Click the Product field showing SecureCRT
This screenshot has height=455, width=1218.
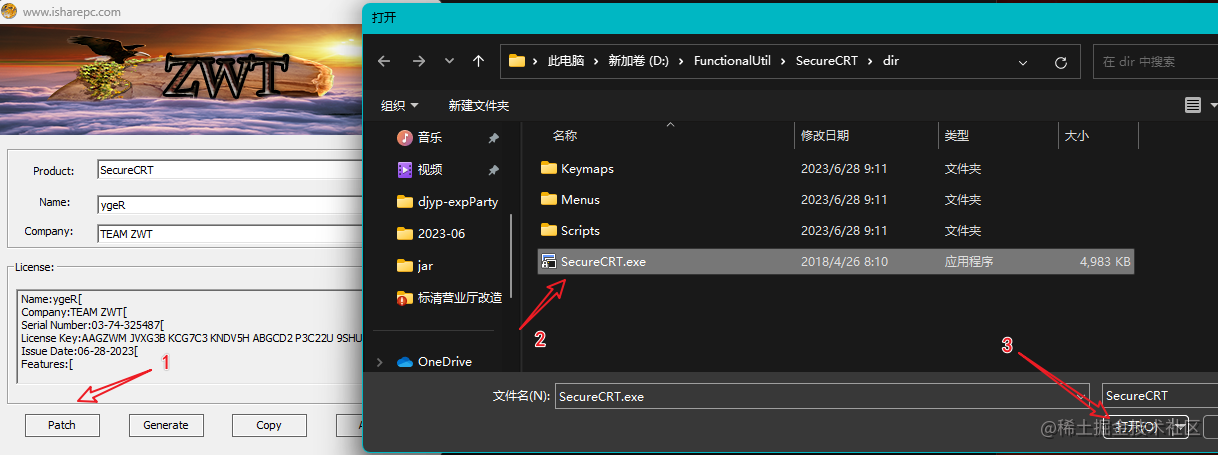point(229,170)
